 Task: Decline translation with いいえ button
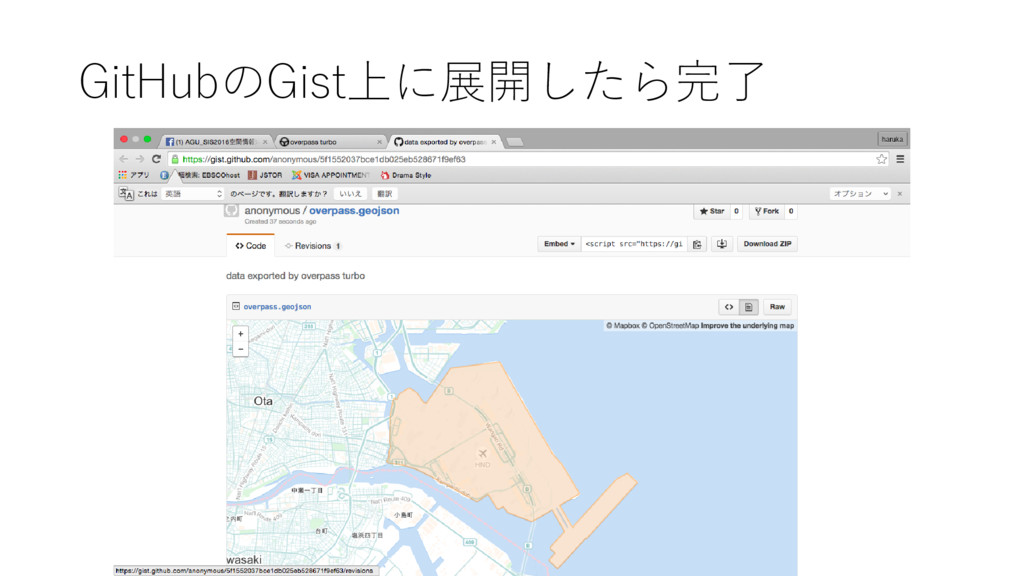click(x=350, y=194)
